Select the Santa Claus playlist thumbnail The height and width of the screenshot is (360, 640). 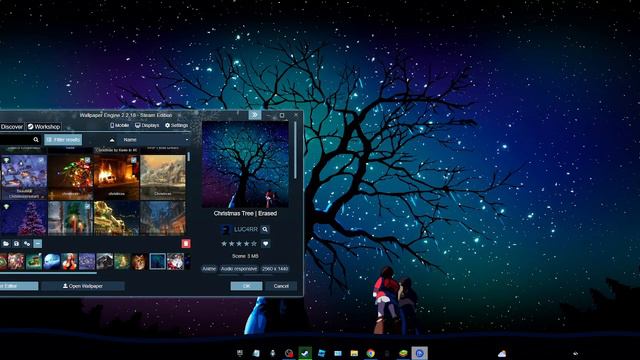[176, 261]
